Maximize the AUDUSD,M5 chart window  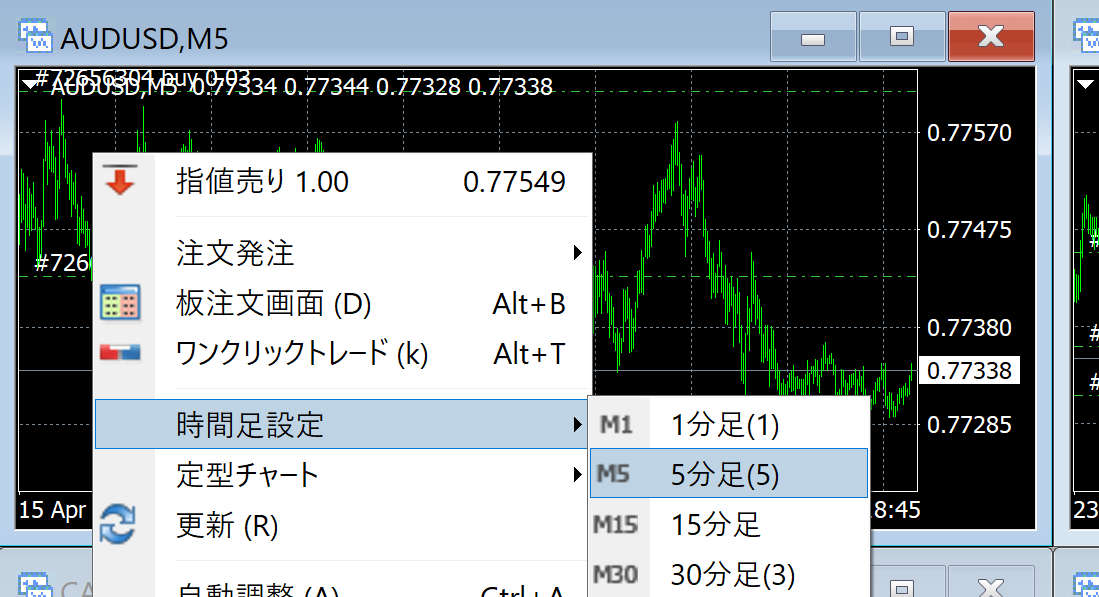(902, 37)
